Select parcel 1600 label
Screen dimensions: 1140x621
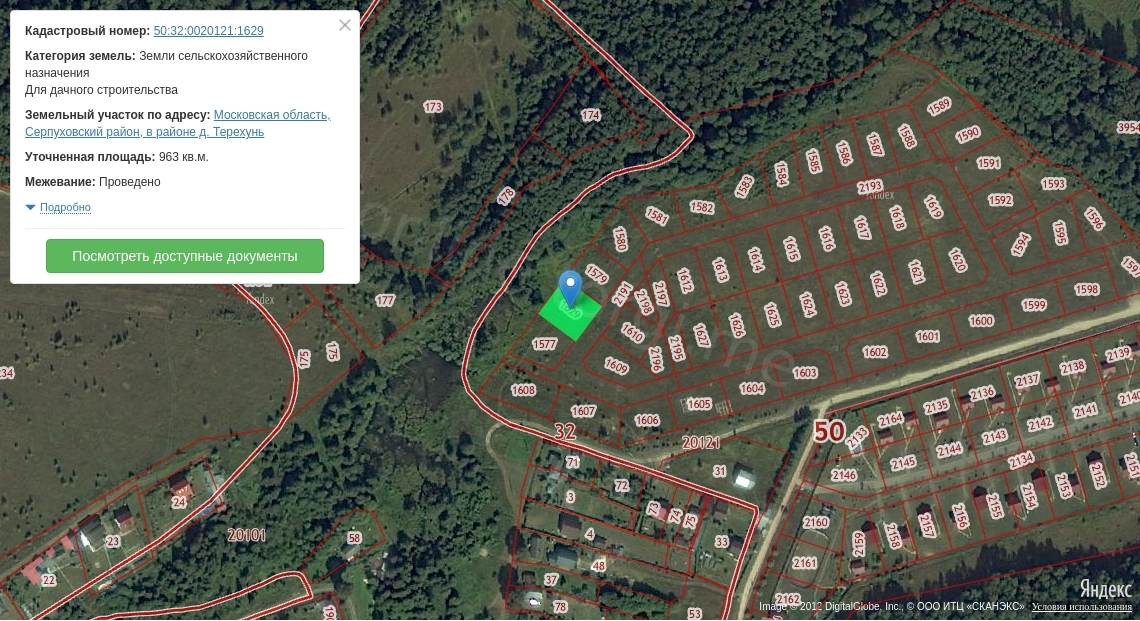tap(981, 321)
